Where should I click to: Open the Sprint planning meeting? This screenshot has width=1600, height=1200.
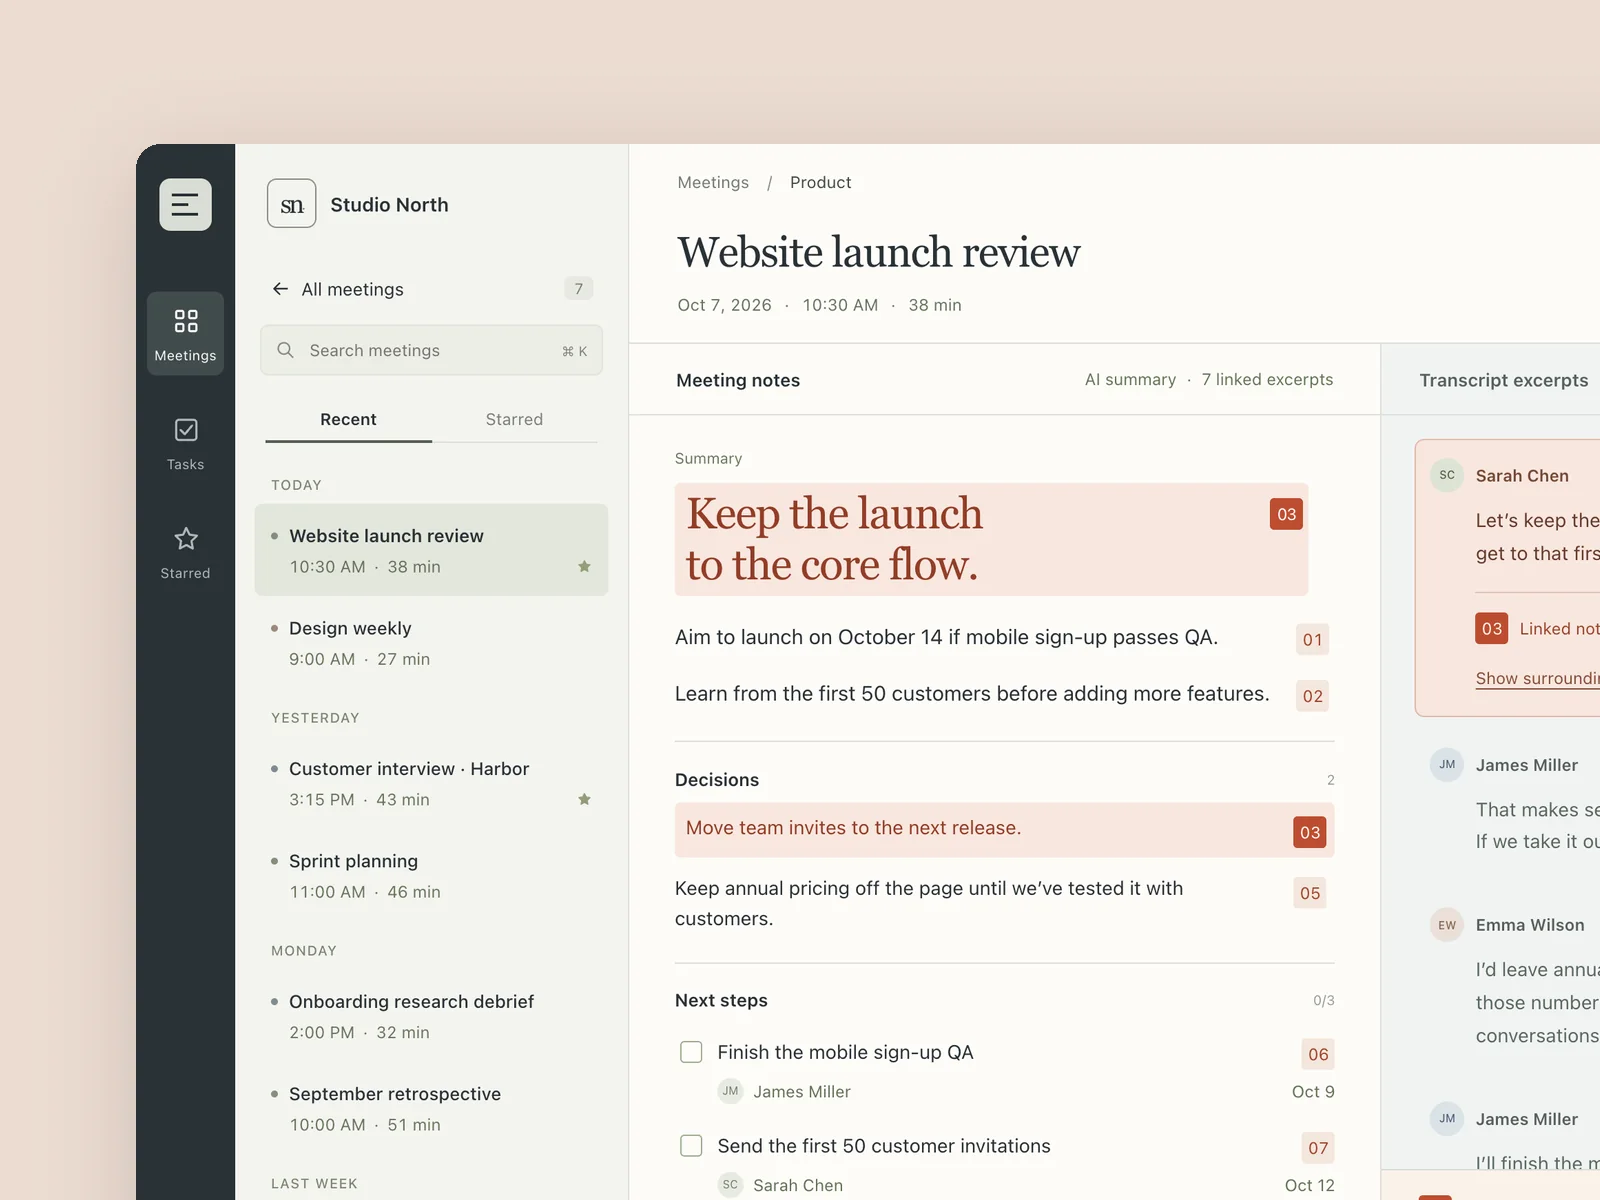(x=431, y=876)
